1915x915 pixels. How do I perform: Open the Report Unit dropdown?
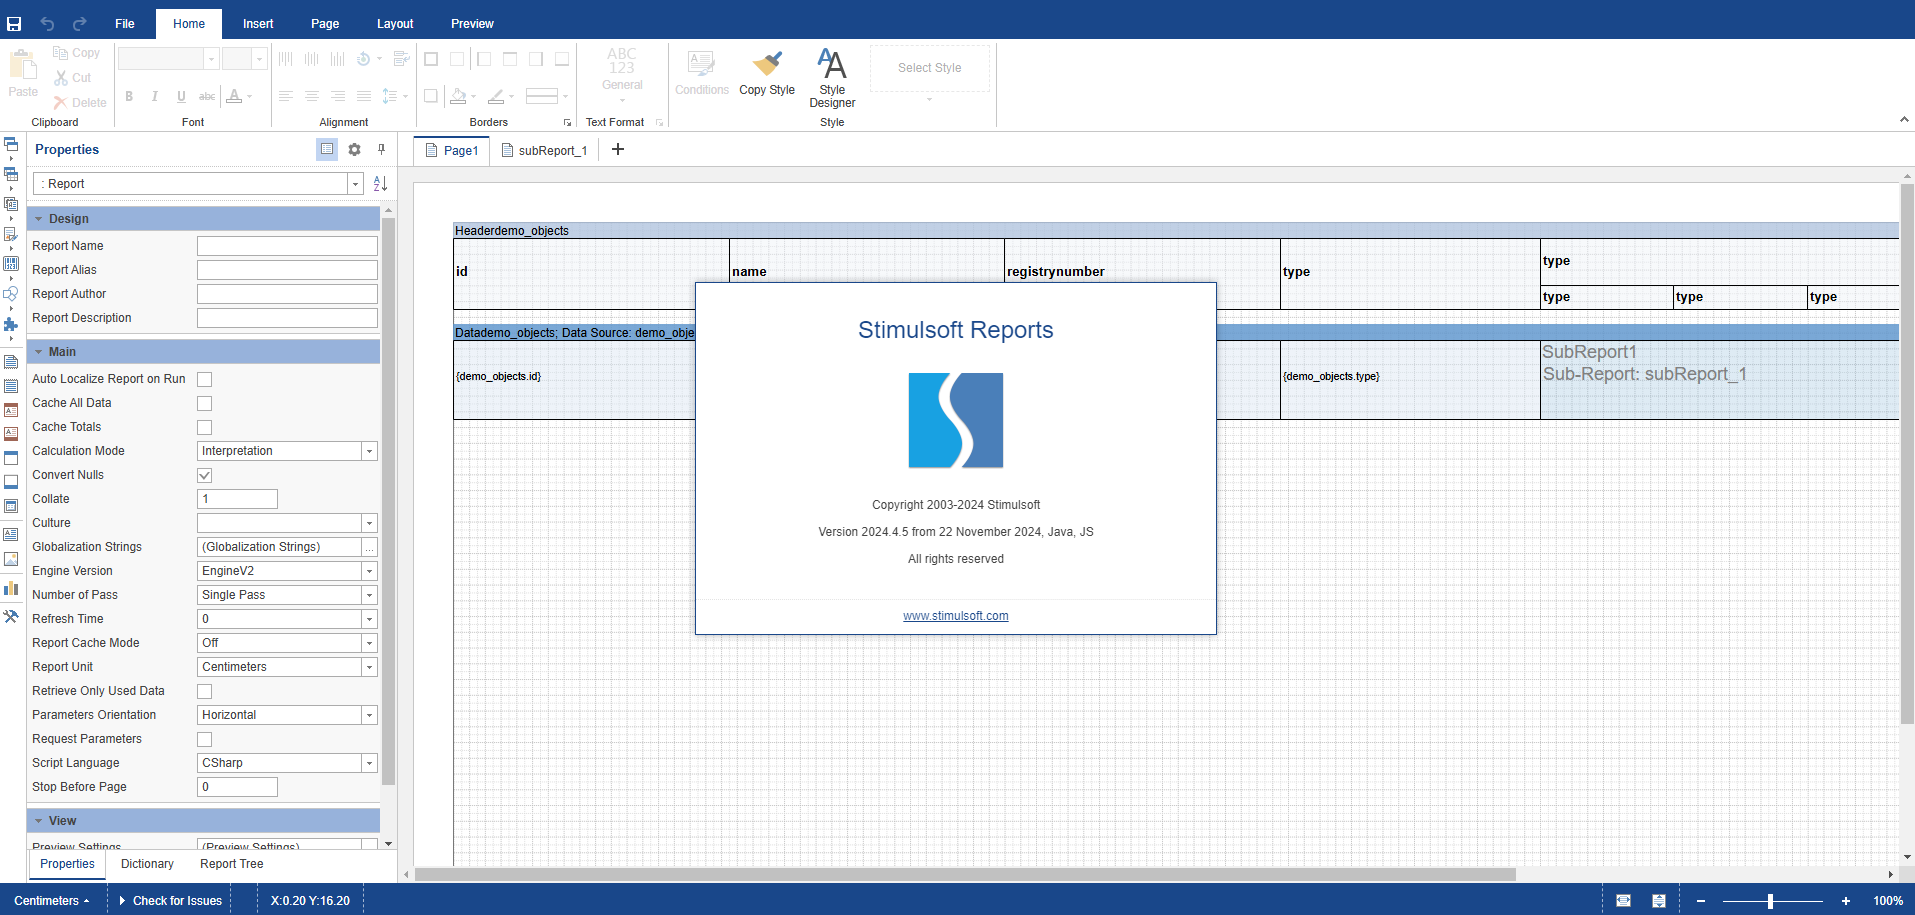pos(369,667)
